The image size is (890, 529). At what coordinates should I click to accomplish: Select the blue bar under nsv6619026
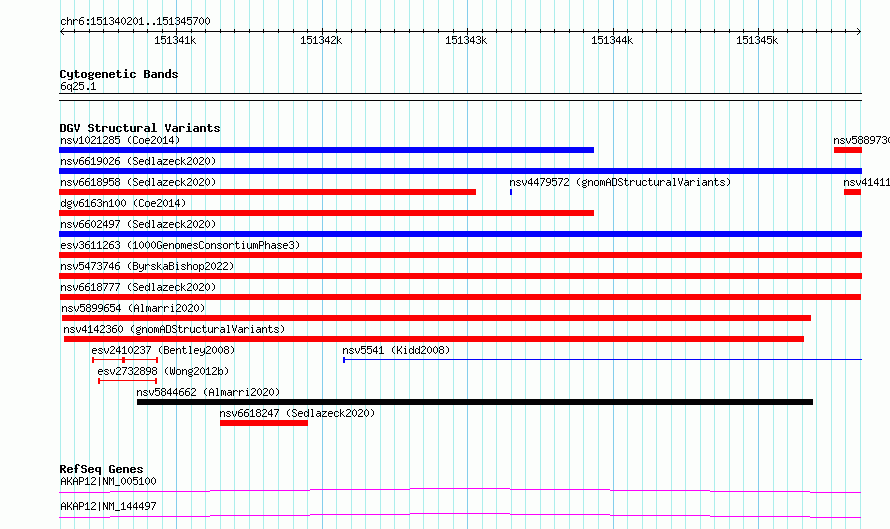coord(460,171)
